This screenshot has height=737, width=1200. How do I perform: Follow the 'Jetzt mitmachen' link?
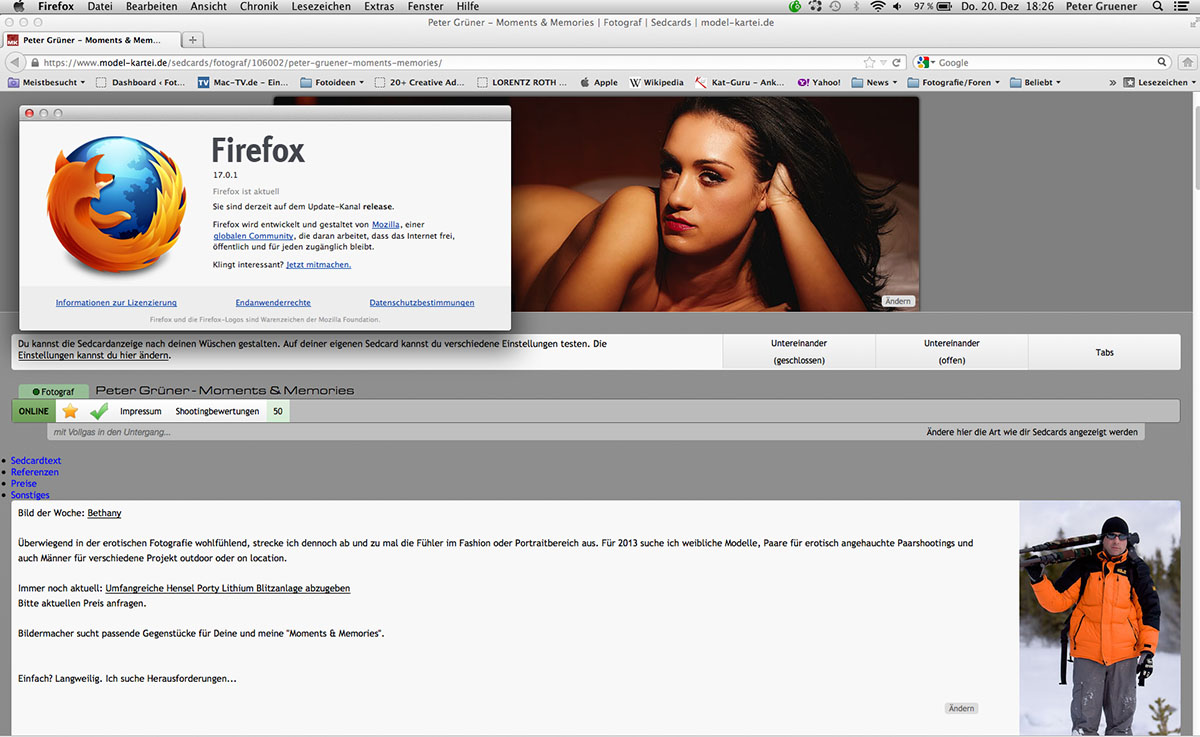point(318,265)
